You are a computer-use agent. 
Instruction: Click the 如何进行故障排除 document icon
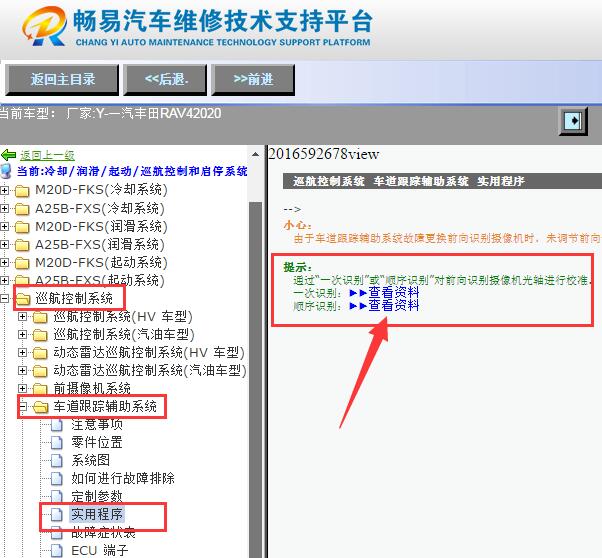(57, 479)
